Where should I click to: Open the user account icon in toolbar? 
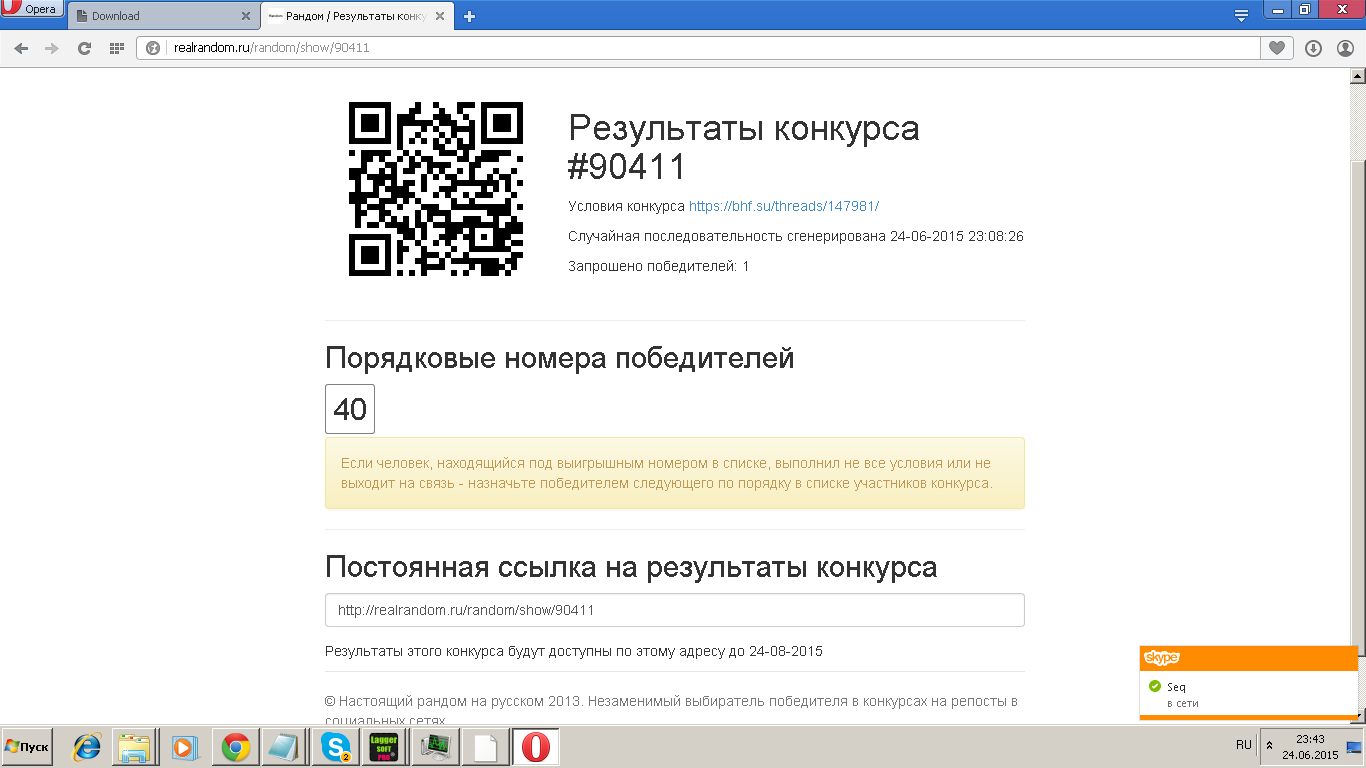(x=1345, y=48)
